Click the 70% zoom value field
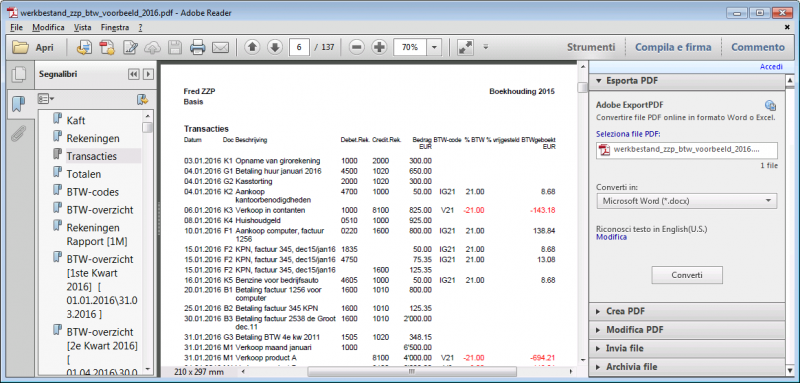This screenshot has height=383, width=800. (x=410, y=47)
